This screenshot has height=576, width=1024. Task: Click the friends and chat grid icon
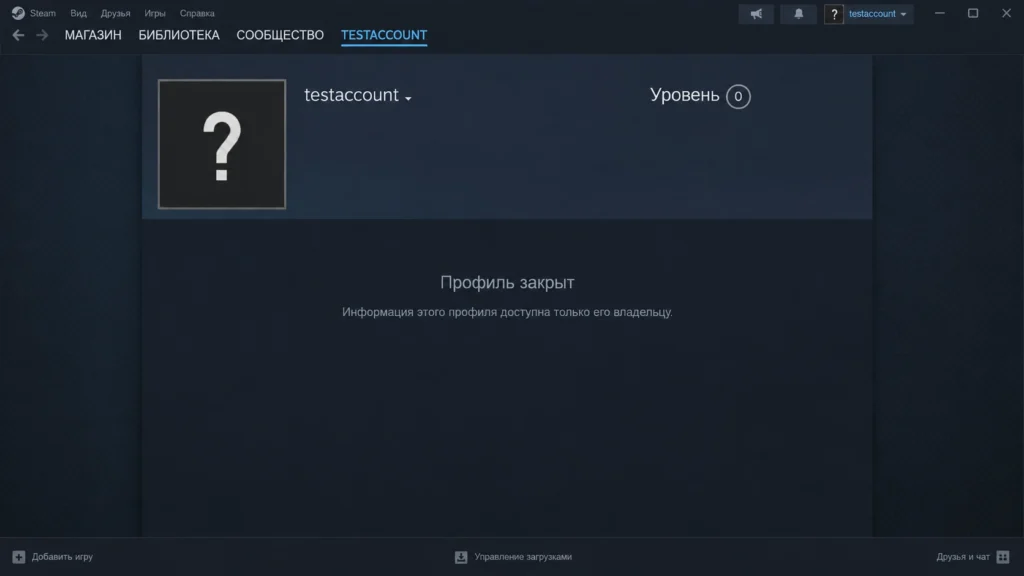1003,556
